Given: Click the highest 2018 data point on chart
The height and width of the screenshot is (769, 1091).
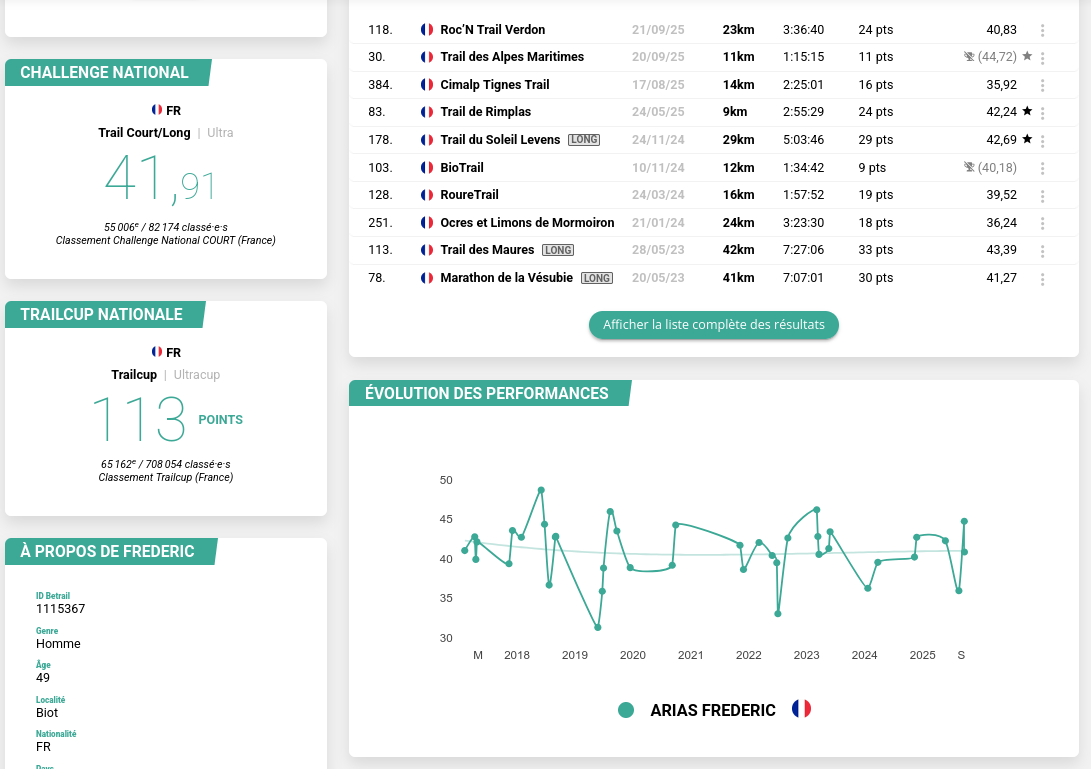Looking at the screenshot, I should [541, 490].
